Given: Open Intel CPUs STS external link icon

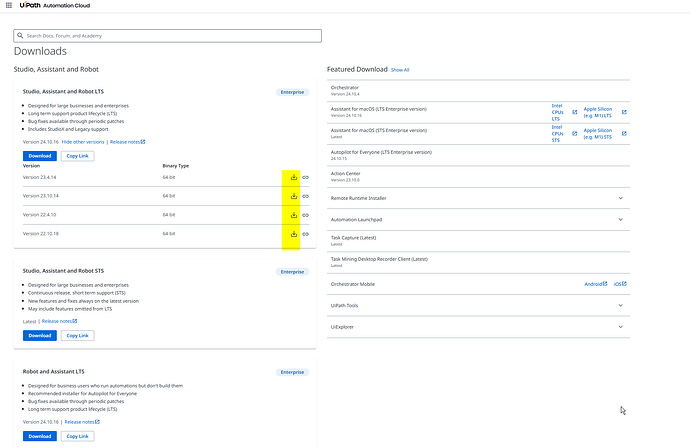Looking at the screenshot, I should tap(575, 133).
